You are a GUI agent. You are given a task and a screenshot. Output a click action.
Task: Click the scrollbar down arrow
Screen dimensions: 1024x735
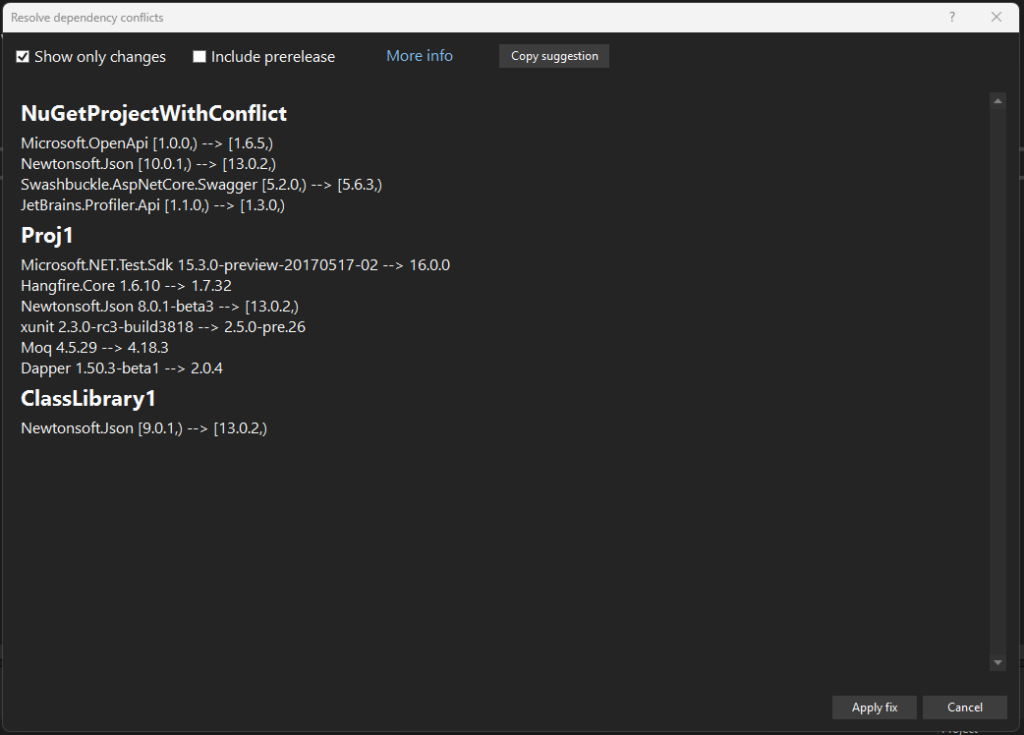(x=997, y=662)
